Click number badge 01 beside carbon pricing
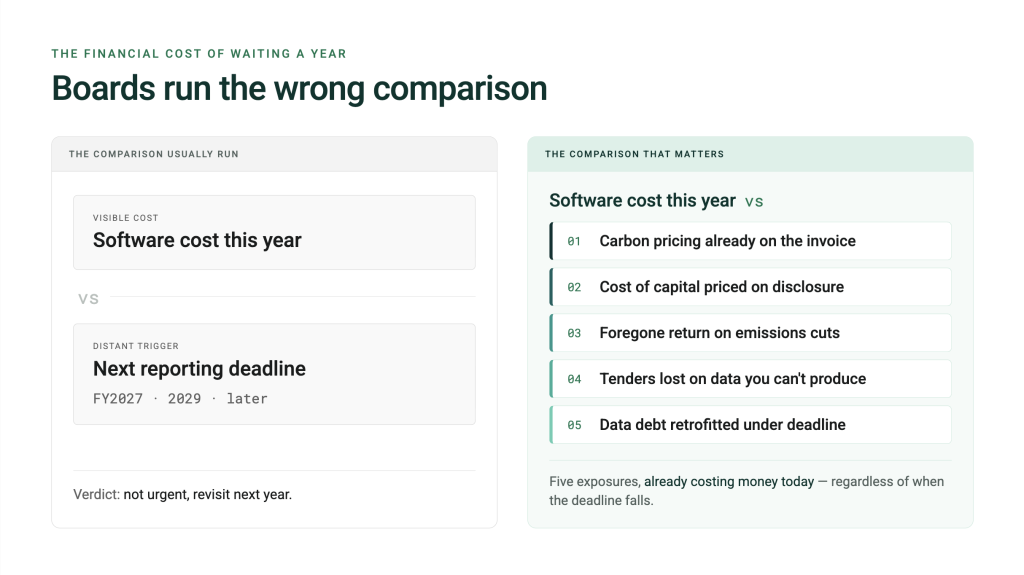The width and height of the screenshot is (1024, 575). coord(574,241)
